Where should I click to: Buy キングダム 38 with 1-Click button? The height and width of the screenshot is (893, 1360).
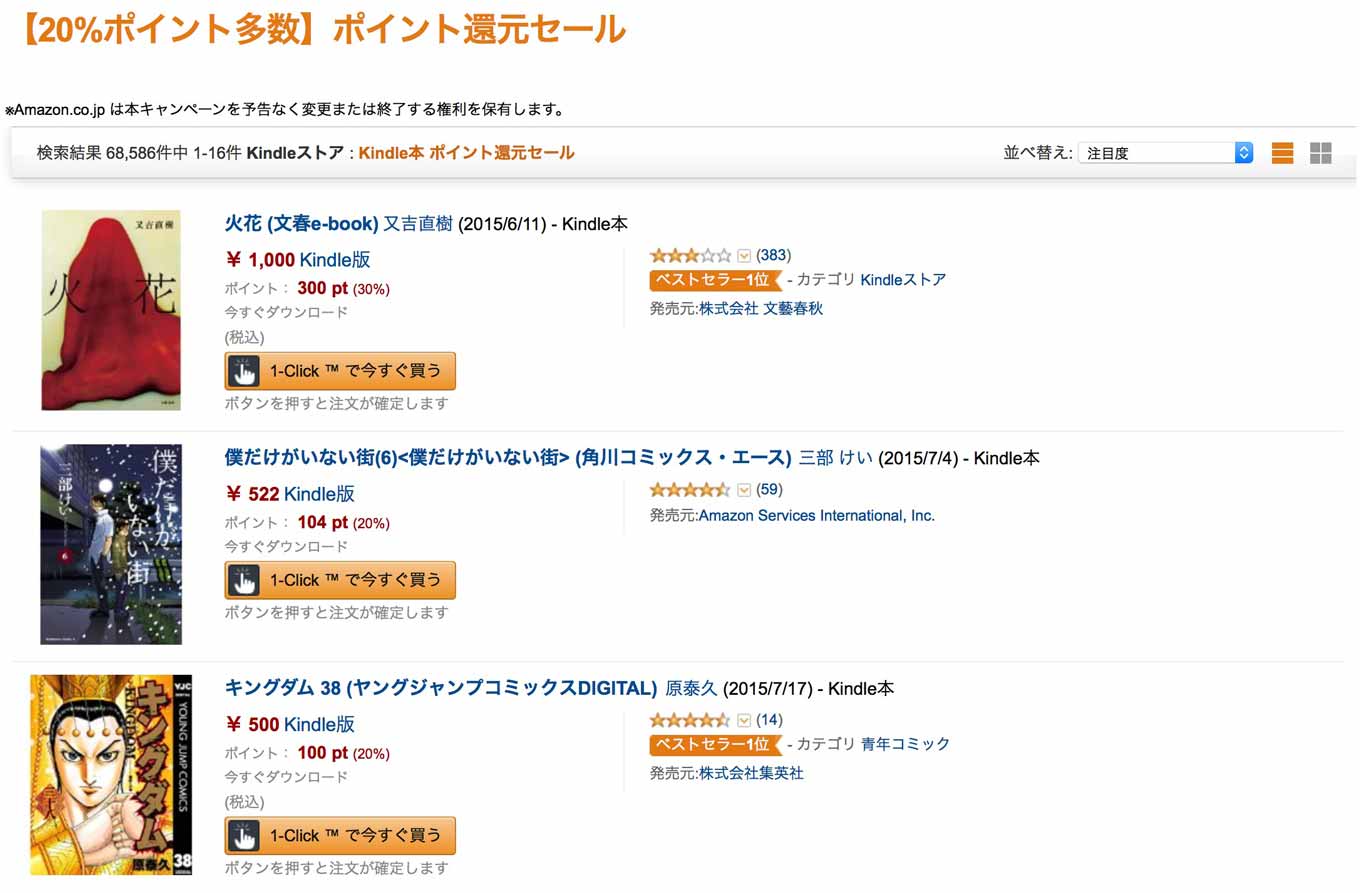point(340,835)
